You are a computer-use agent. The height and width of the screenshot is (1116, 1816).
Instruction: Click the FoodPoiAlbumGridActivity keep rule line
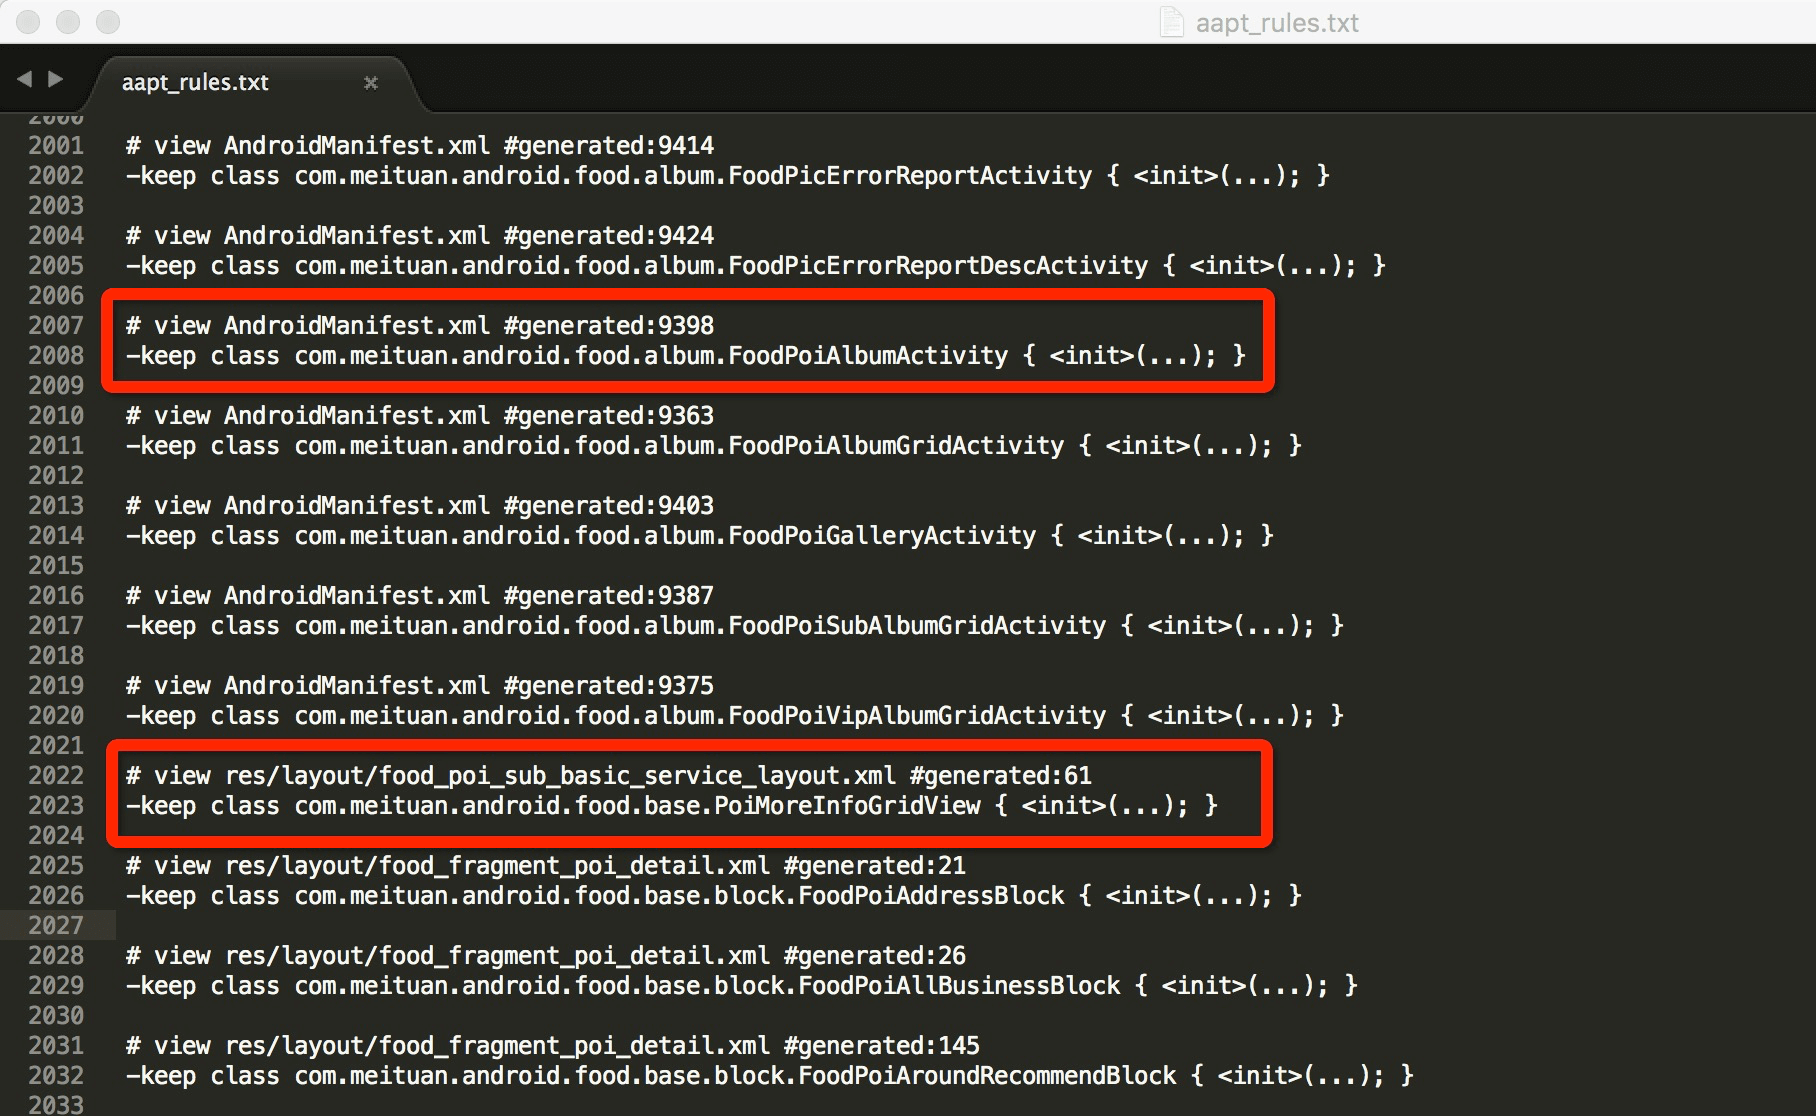(714, 446)
